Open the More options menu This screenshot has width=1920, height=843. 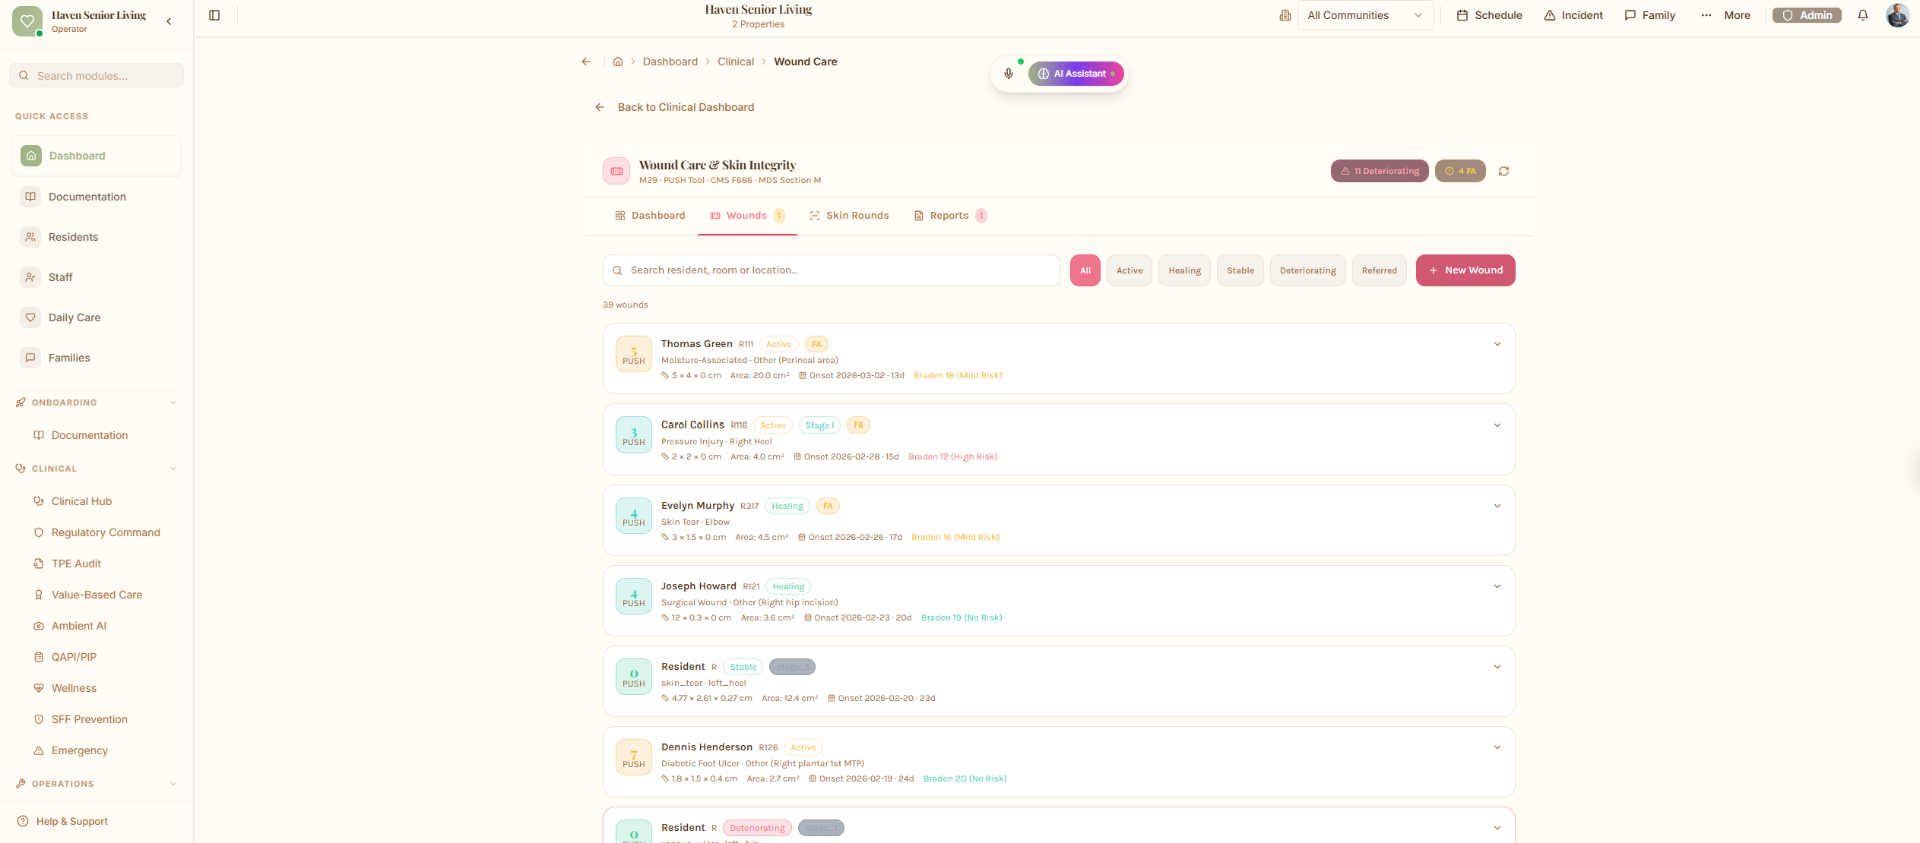point(1726,15)
